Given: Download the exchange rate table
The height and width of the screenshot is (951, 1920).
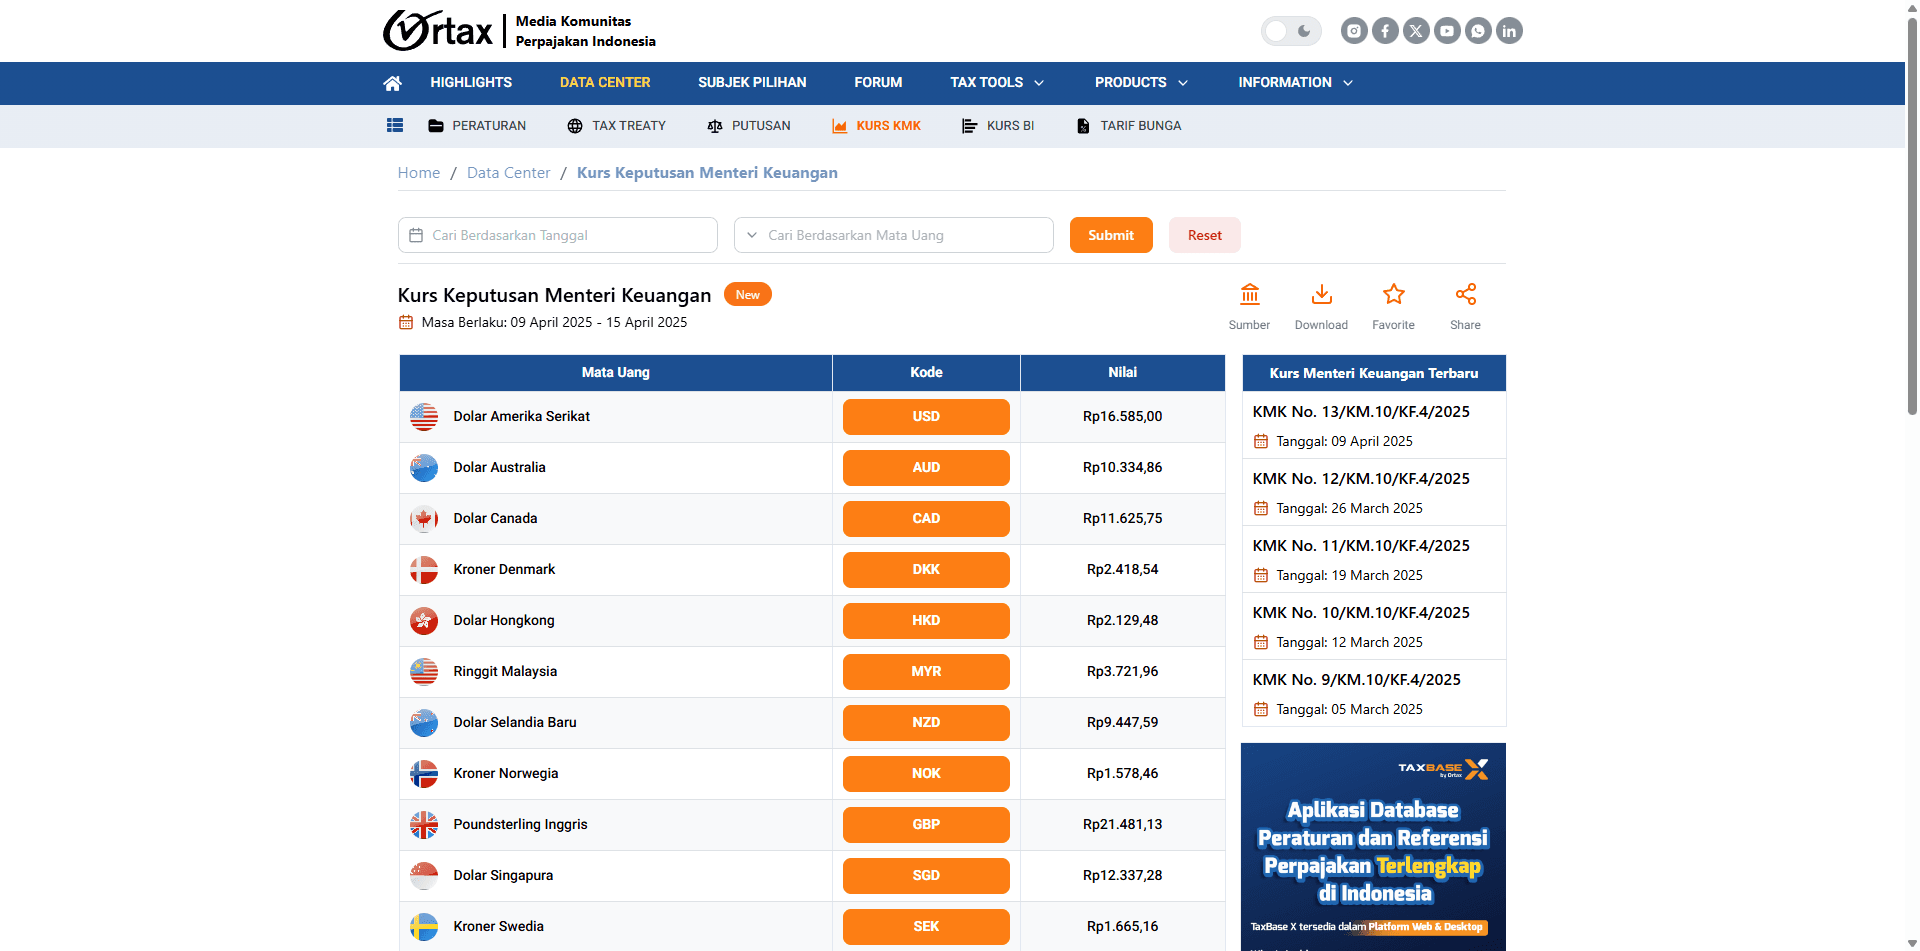Looking at the screenshot, I should tap(1321, 295).
